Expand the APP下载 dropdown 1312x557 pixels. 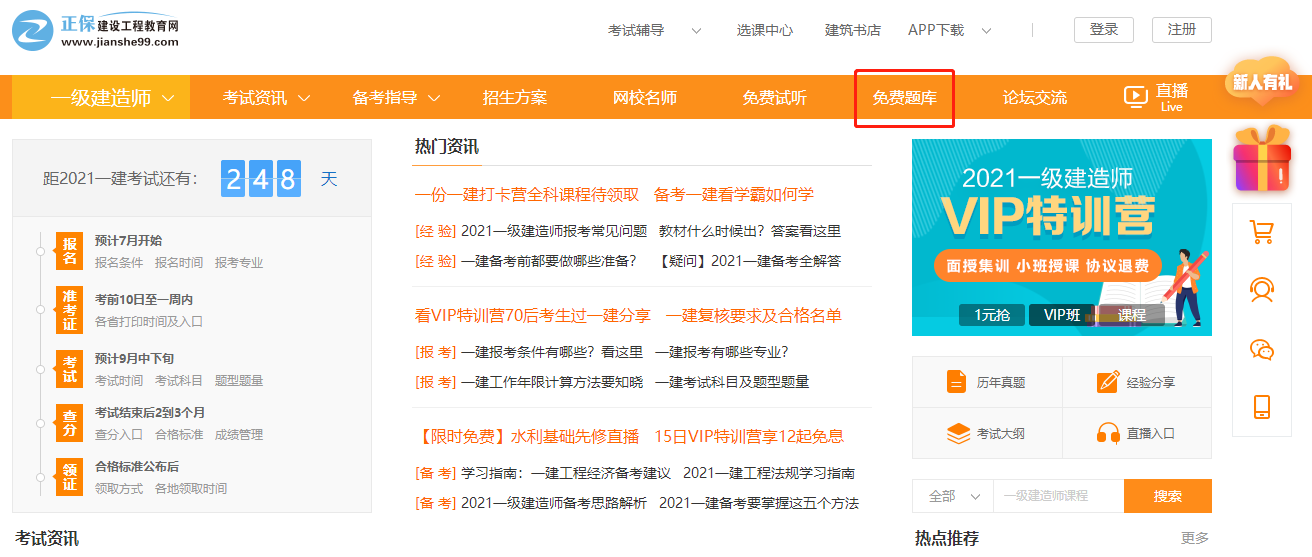[986, 30]
